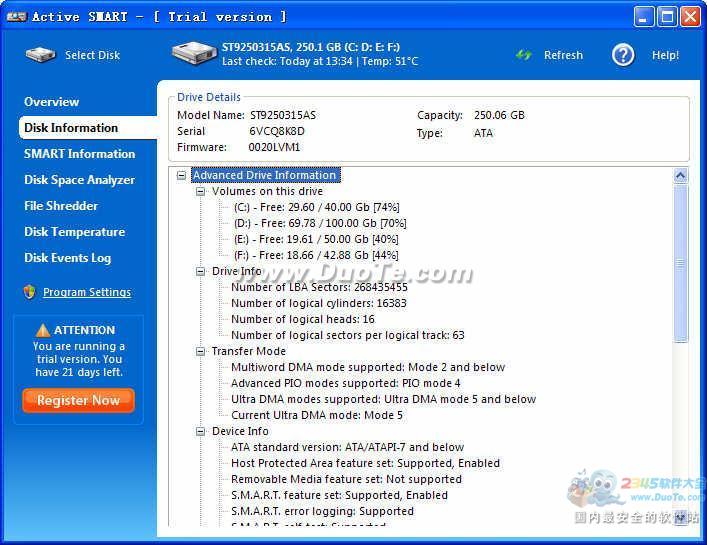707x545 pixels.
Task: Select Number of LBA Sectors row
Action: pos(319,287)
